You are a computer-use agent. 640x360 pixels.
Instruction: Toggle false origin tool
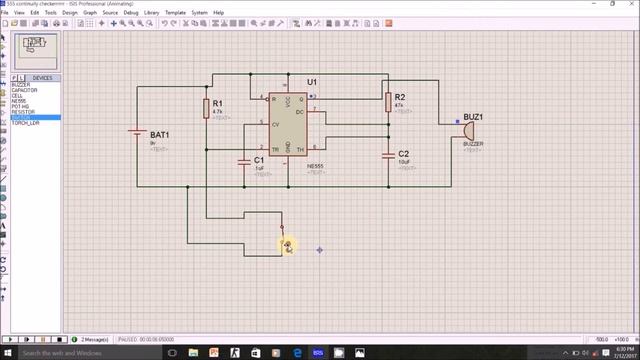tap(102, 24)
